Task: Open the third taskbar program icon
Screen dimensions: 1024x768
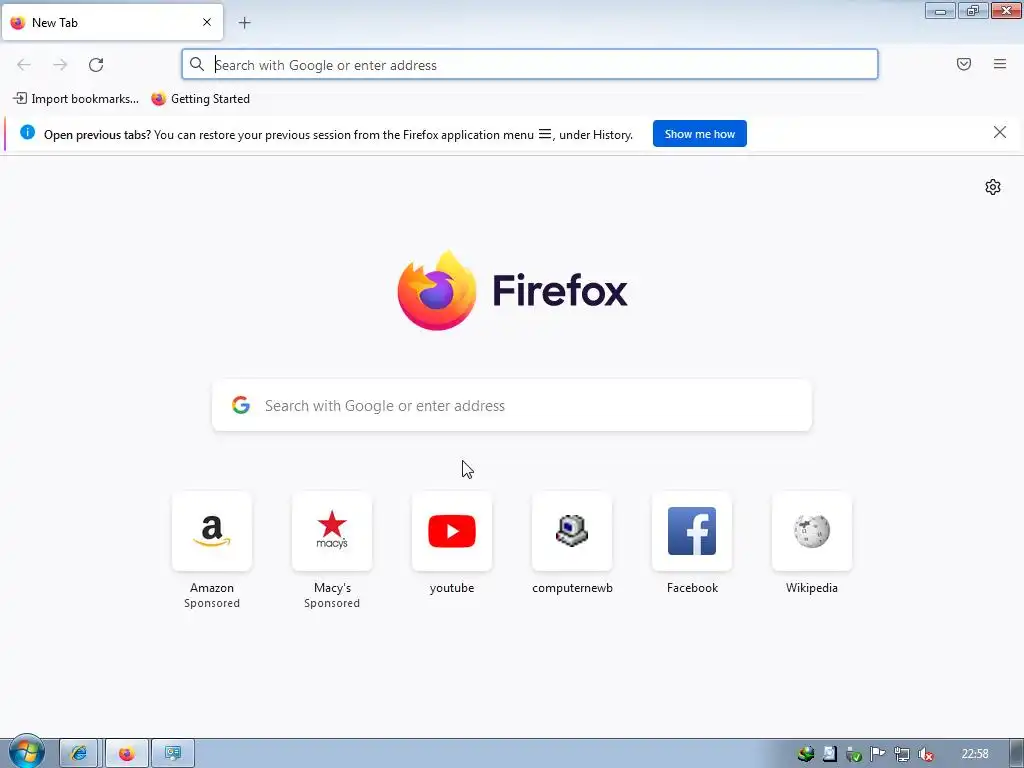Action: tap(173, 754)
